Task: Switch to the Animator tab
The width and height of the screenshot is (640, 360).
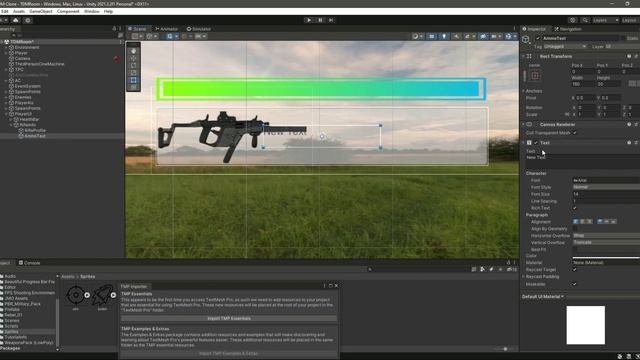Action: click(x=167, y=29)
